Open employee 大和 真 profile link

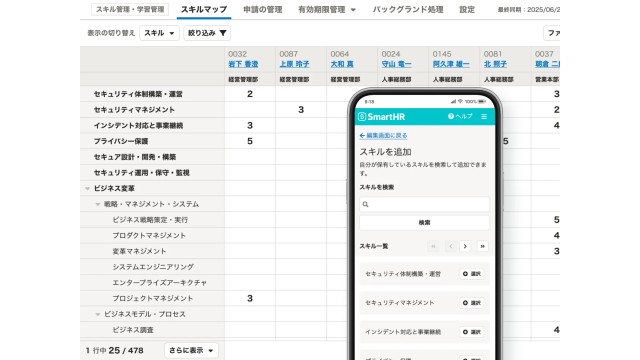point(342,64)
